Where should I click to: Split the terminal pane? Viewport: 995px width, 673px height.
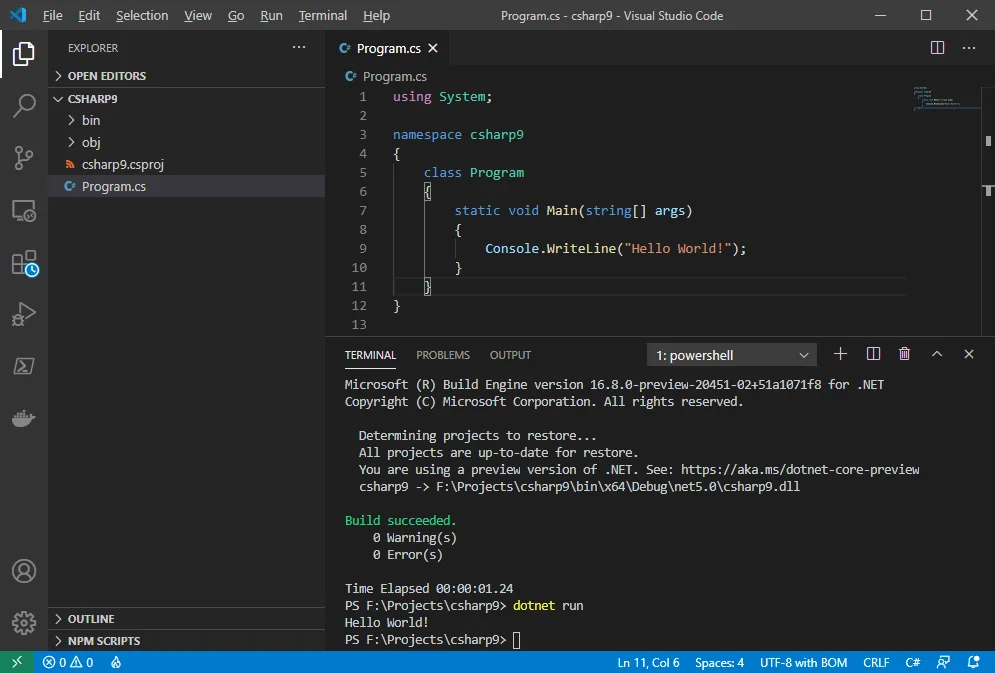[x=872, y=354]
